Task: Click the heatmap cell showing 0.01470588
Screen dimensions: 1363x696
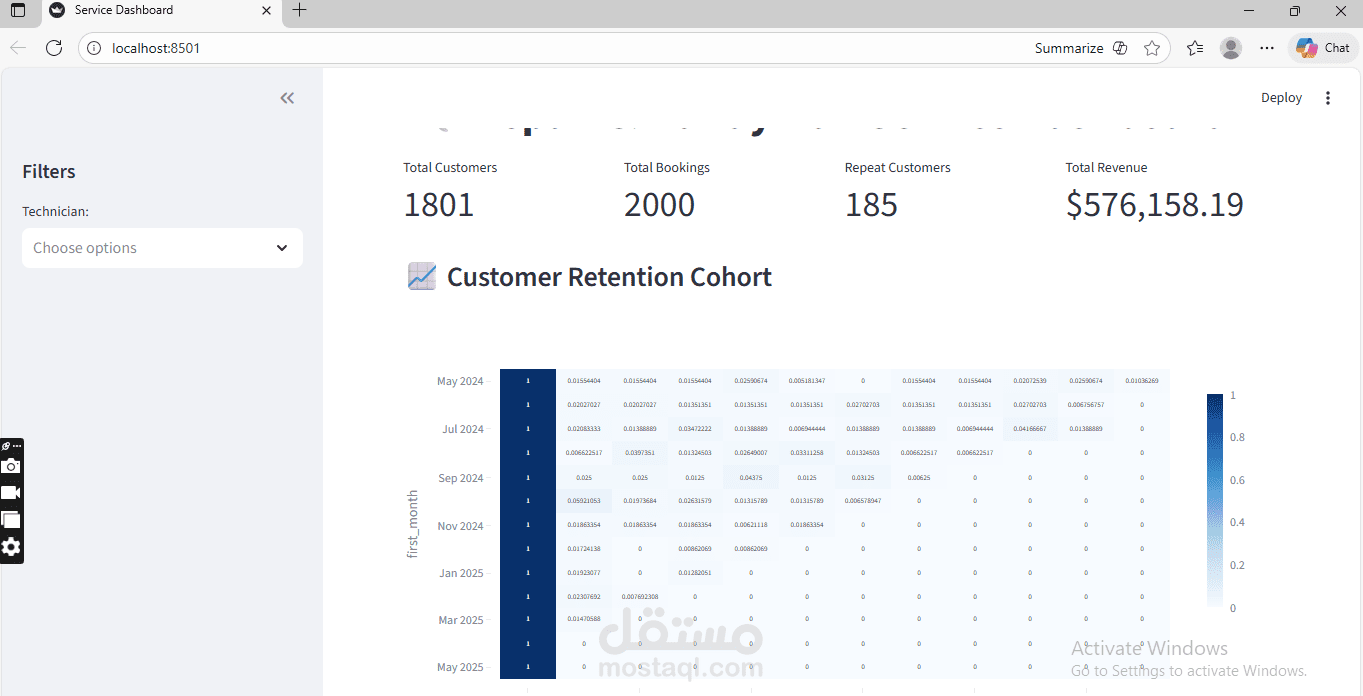Action: [x=583, y=620]
